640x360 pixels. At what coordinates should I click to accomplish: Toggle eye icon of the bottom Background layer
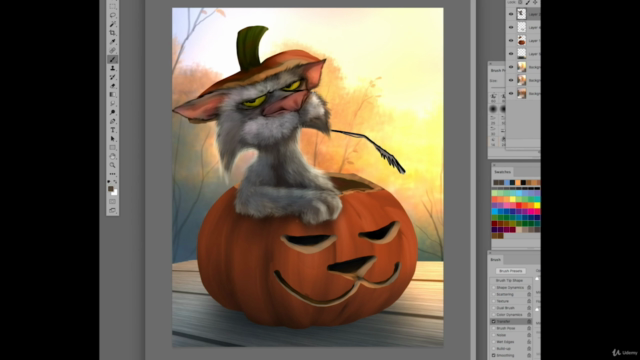coord(511,93)
